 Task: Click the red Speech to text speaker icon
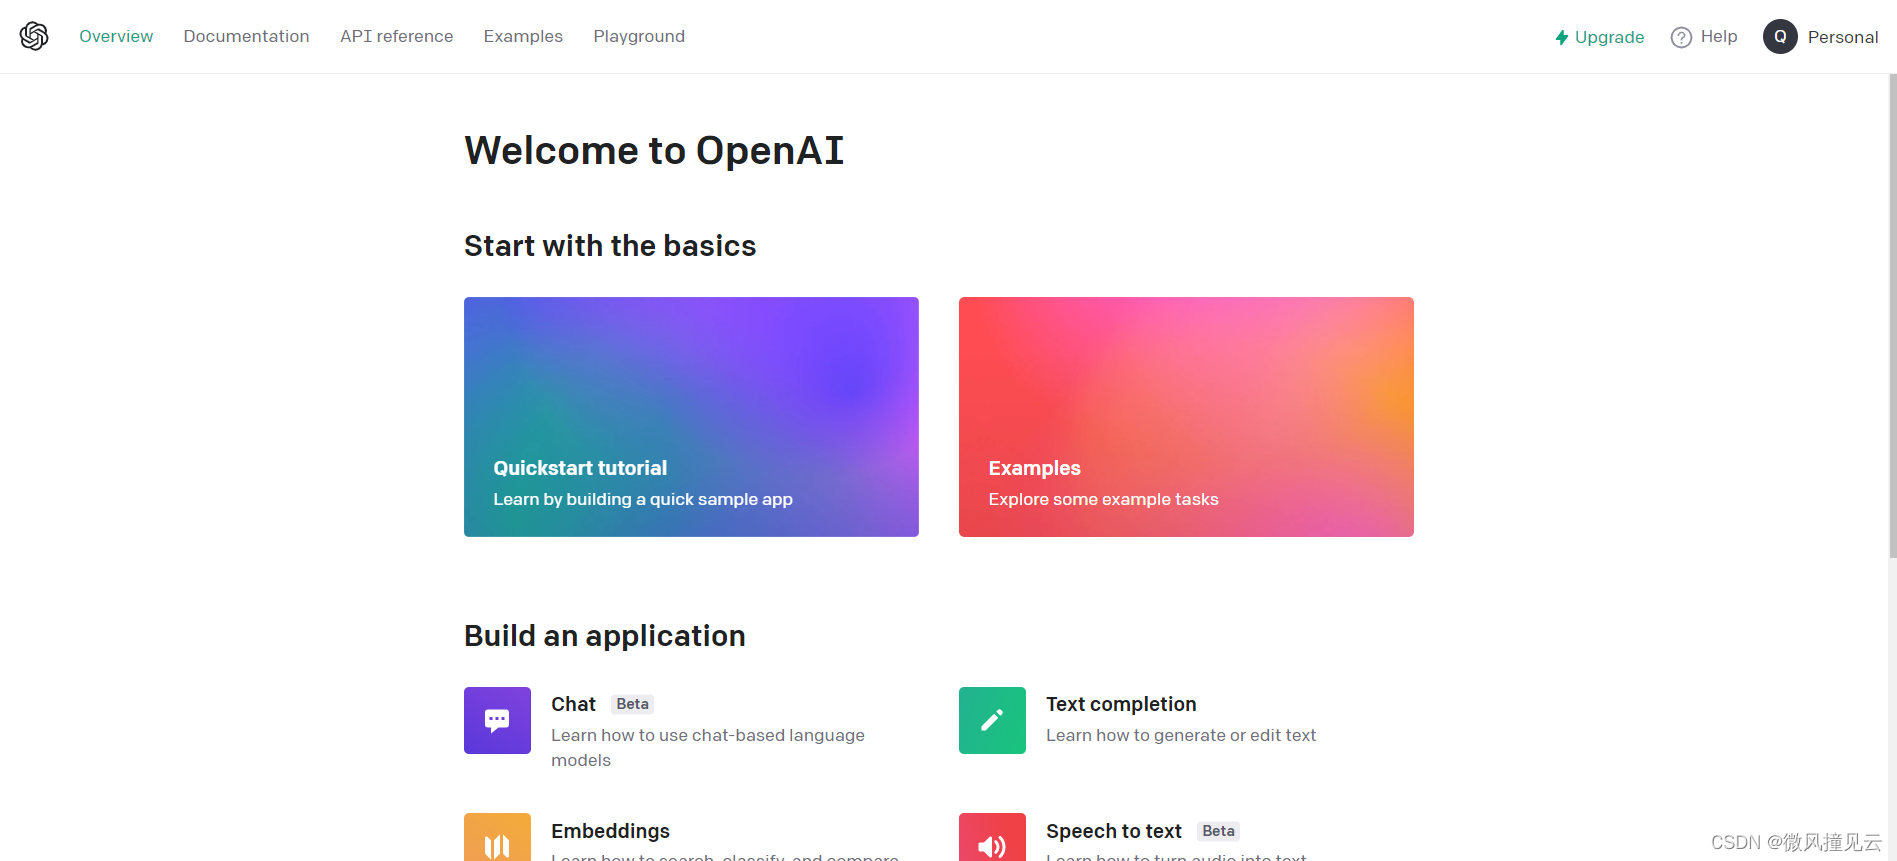pyautogui.click(x=992, y=837)
